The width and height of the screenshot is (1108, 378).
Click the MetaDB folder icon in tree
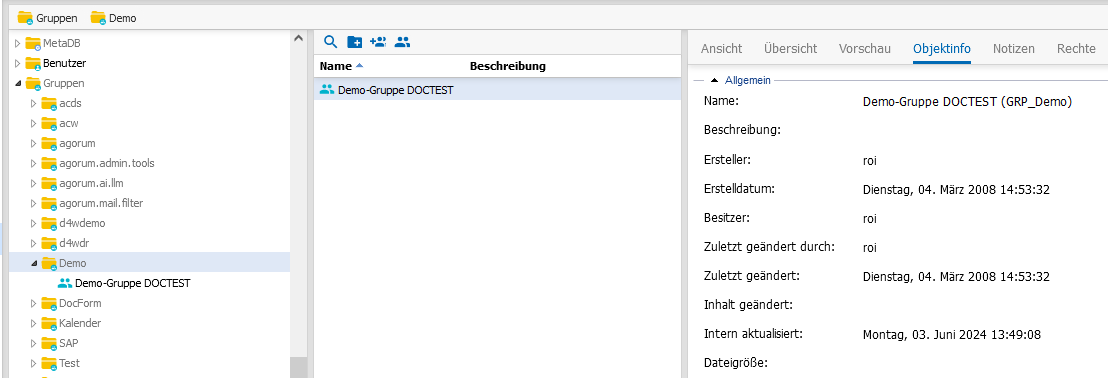pos(33,43)
